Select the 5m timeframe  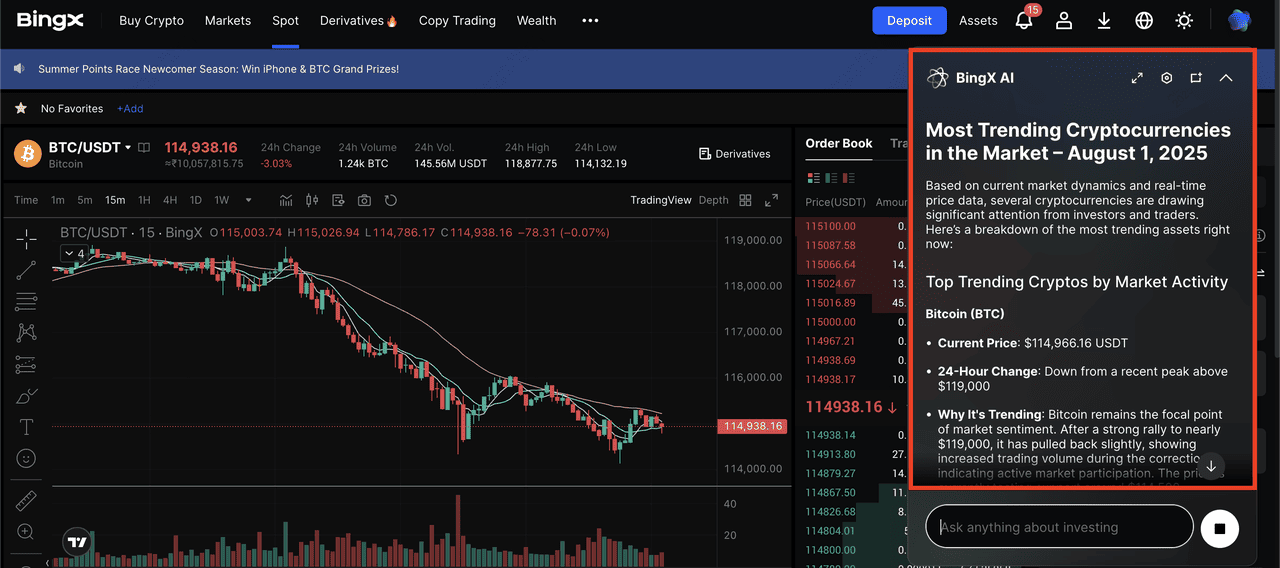85,200
